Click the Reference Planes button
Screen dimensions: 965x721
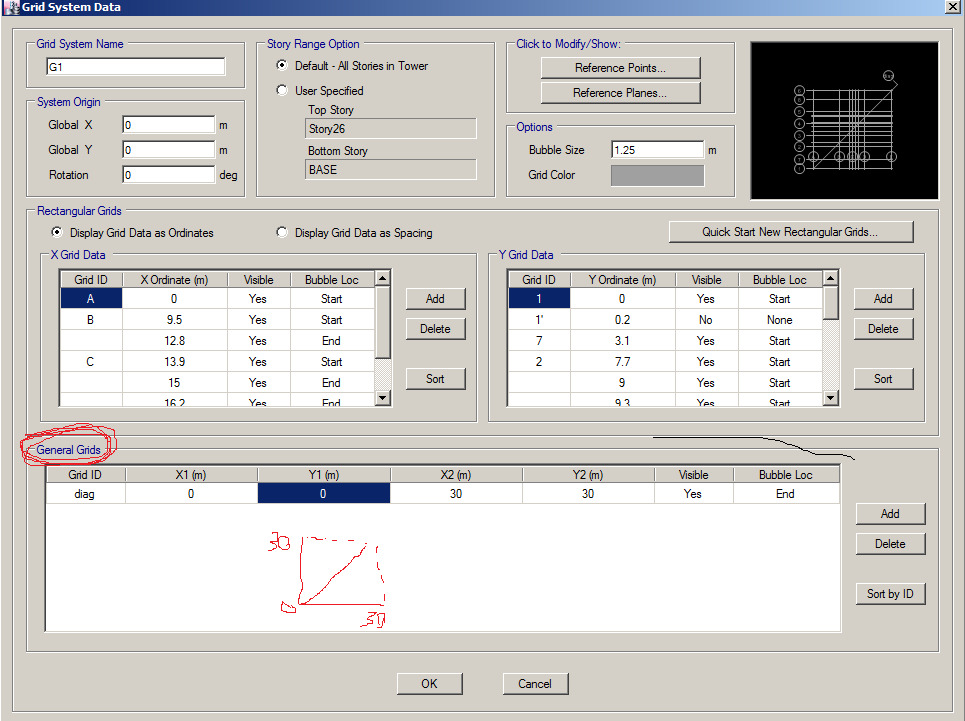[620, 93]
